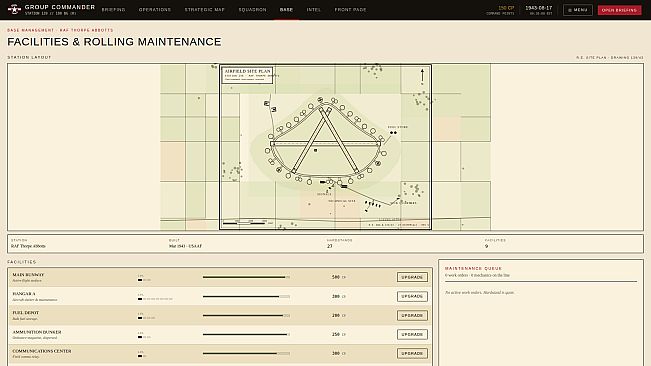Image resolution: width=651 pixels, height=366 pixels.
Task: Go to the Strategic Map tab
Action: click(205, 10)
